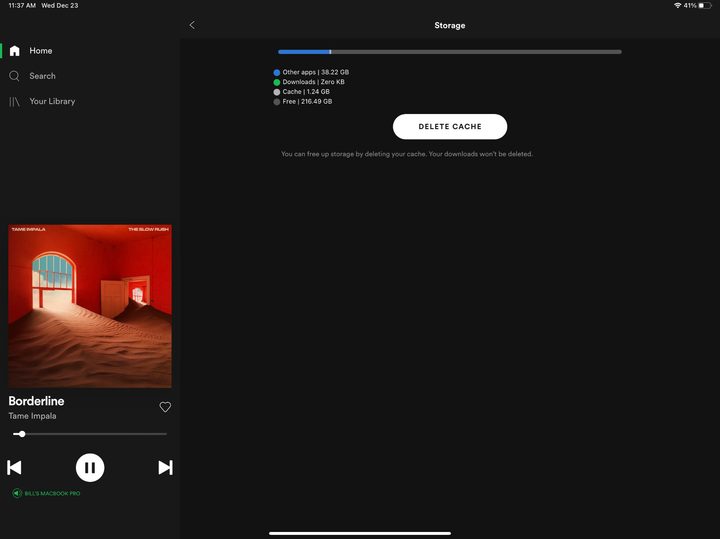Screen dimensions: 720x539
Task: Click the speaker connect device icon
Action: tap(17, 494)
